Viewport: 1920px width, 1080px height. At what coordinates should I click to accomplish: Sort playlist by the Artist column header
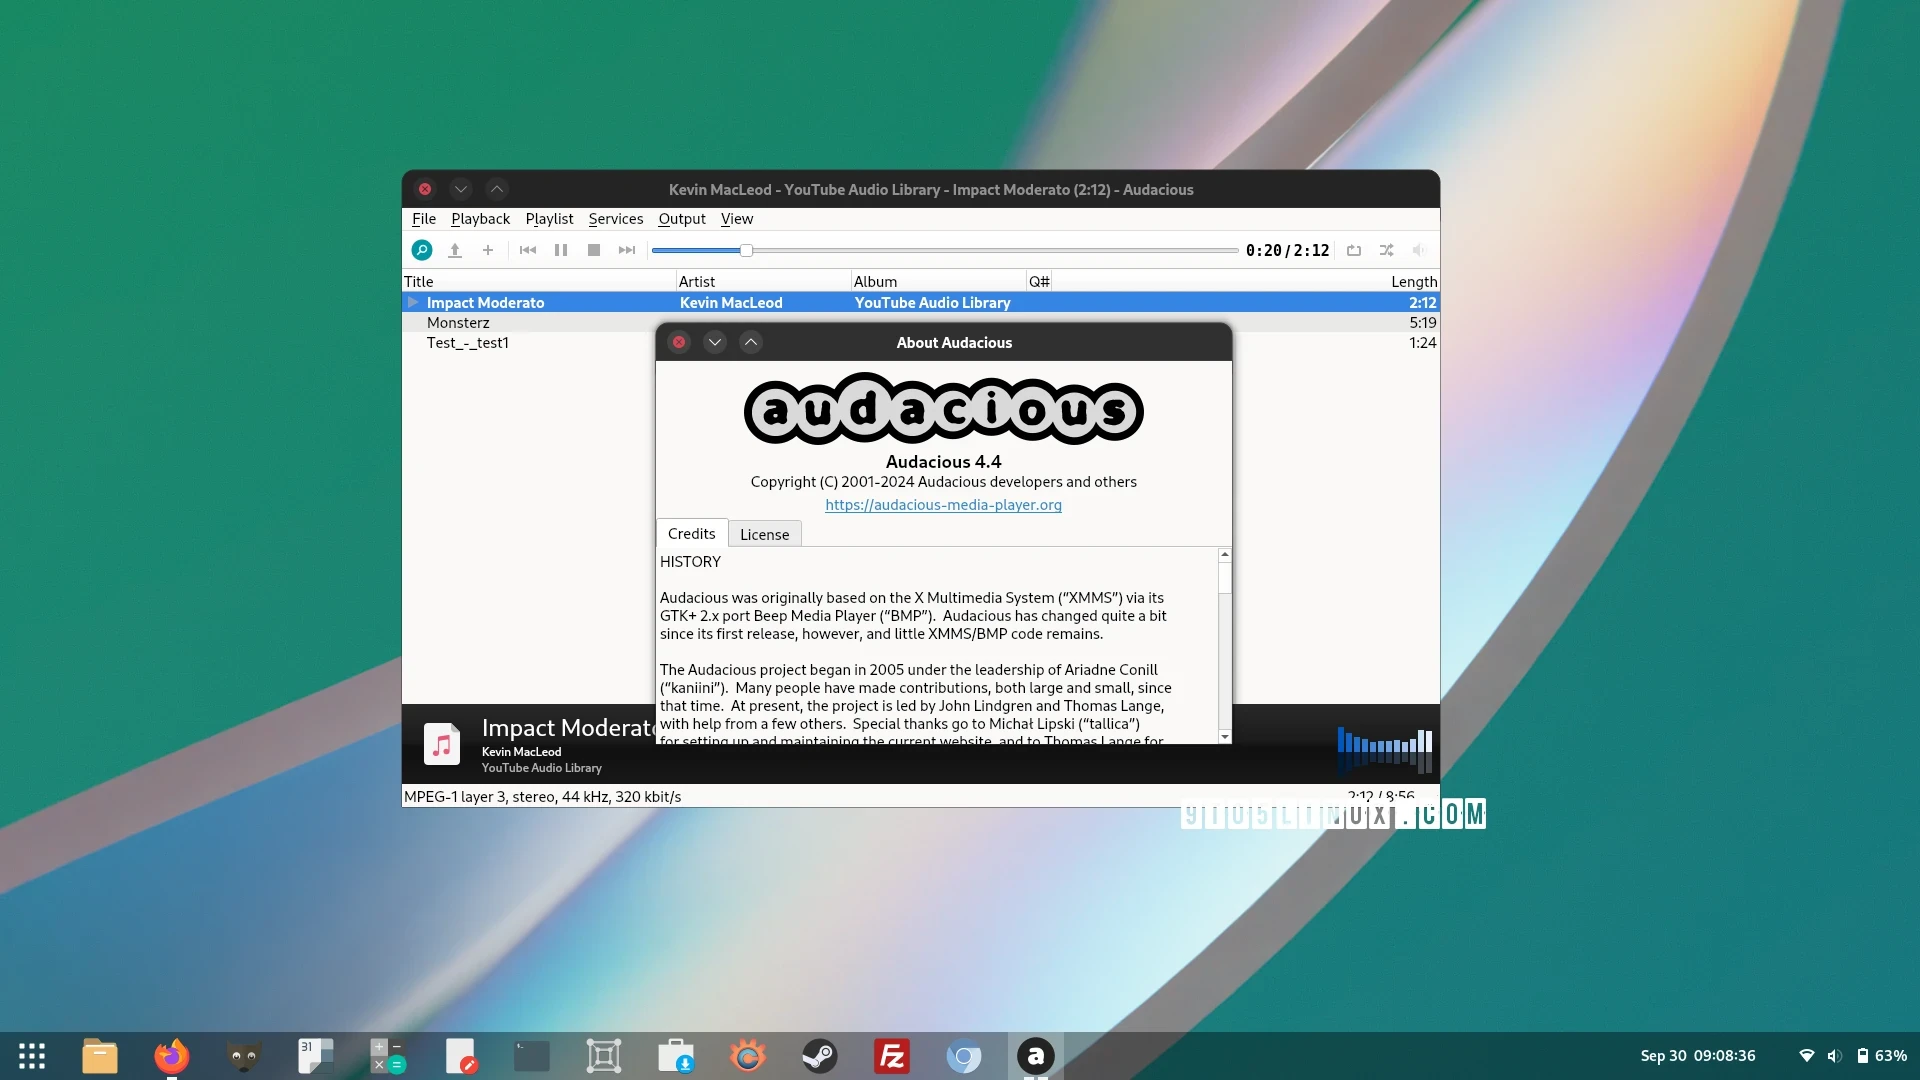(x=763, y=282)
